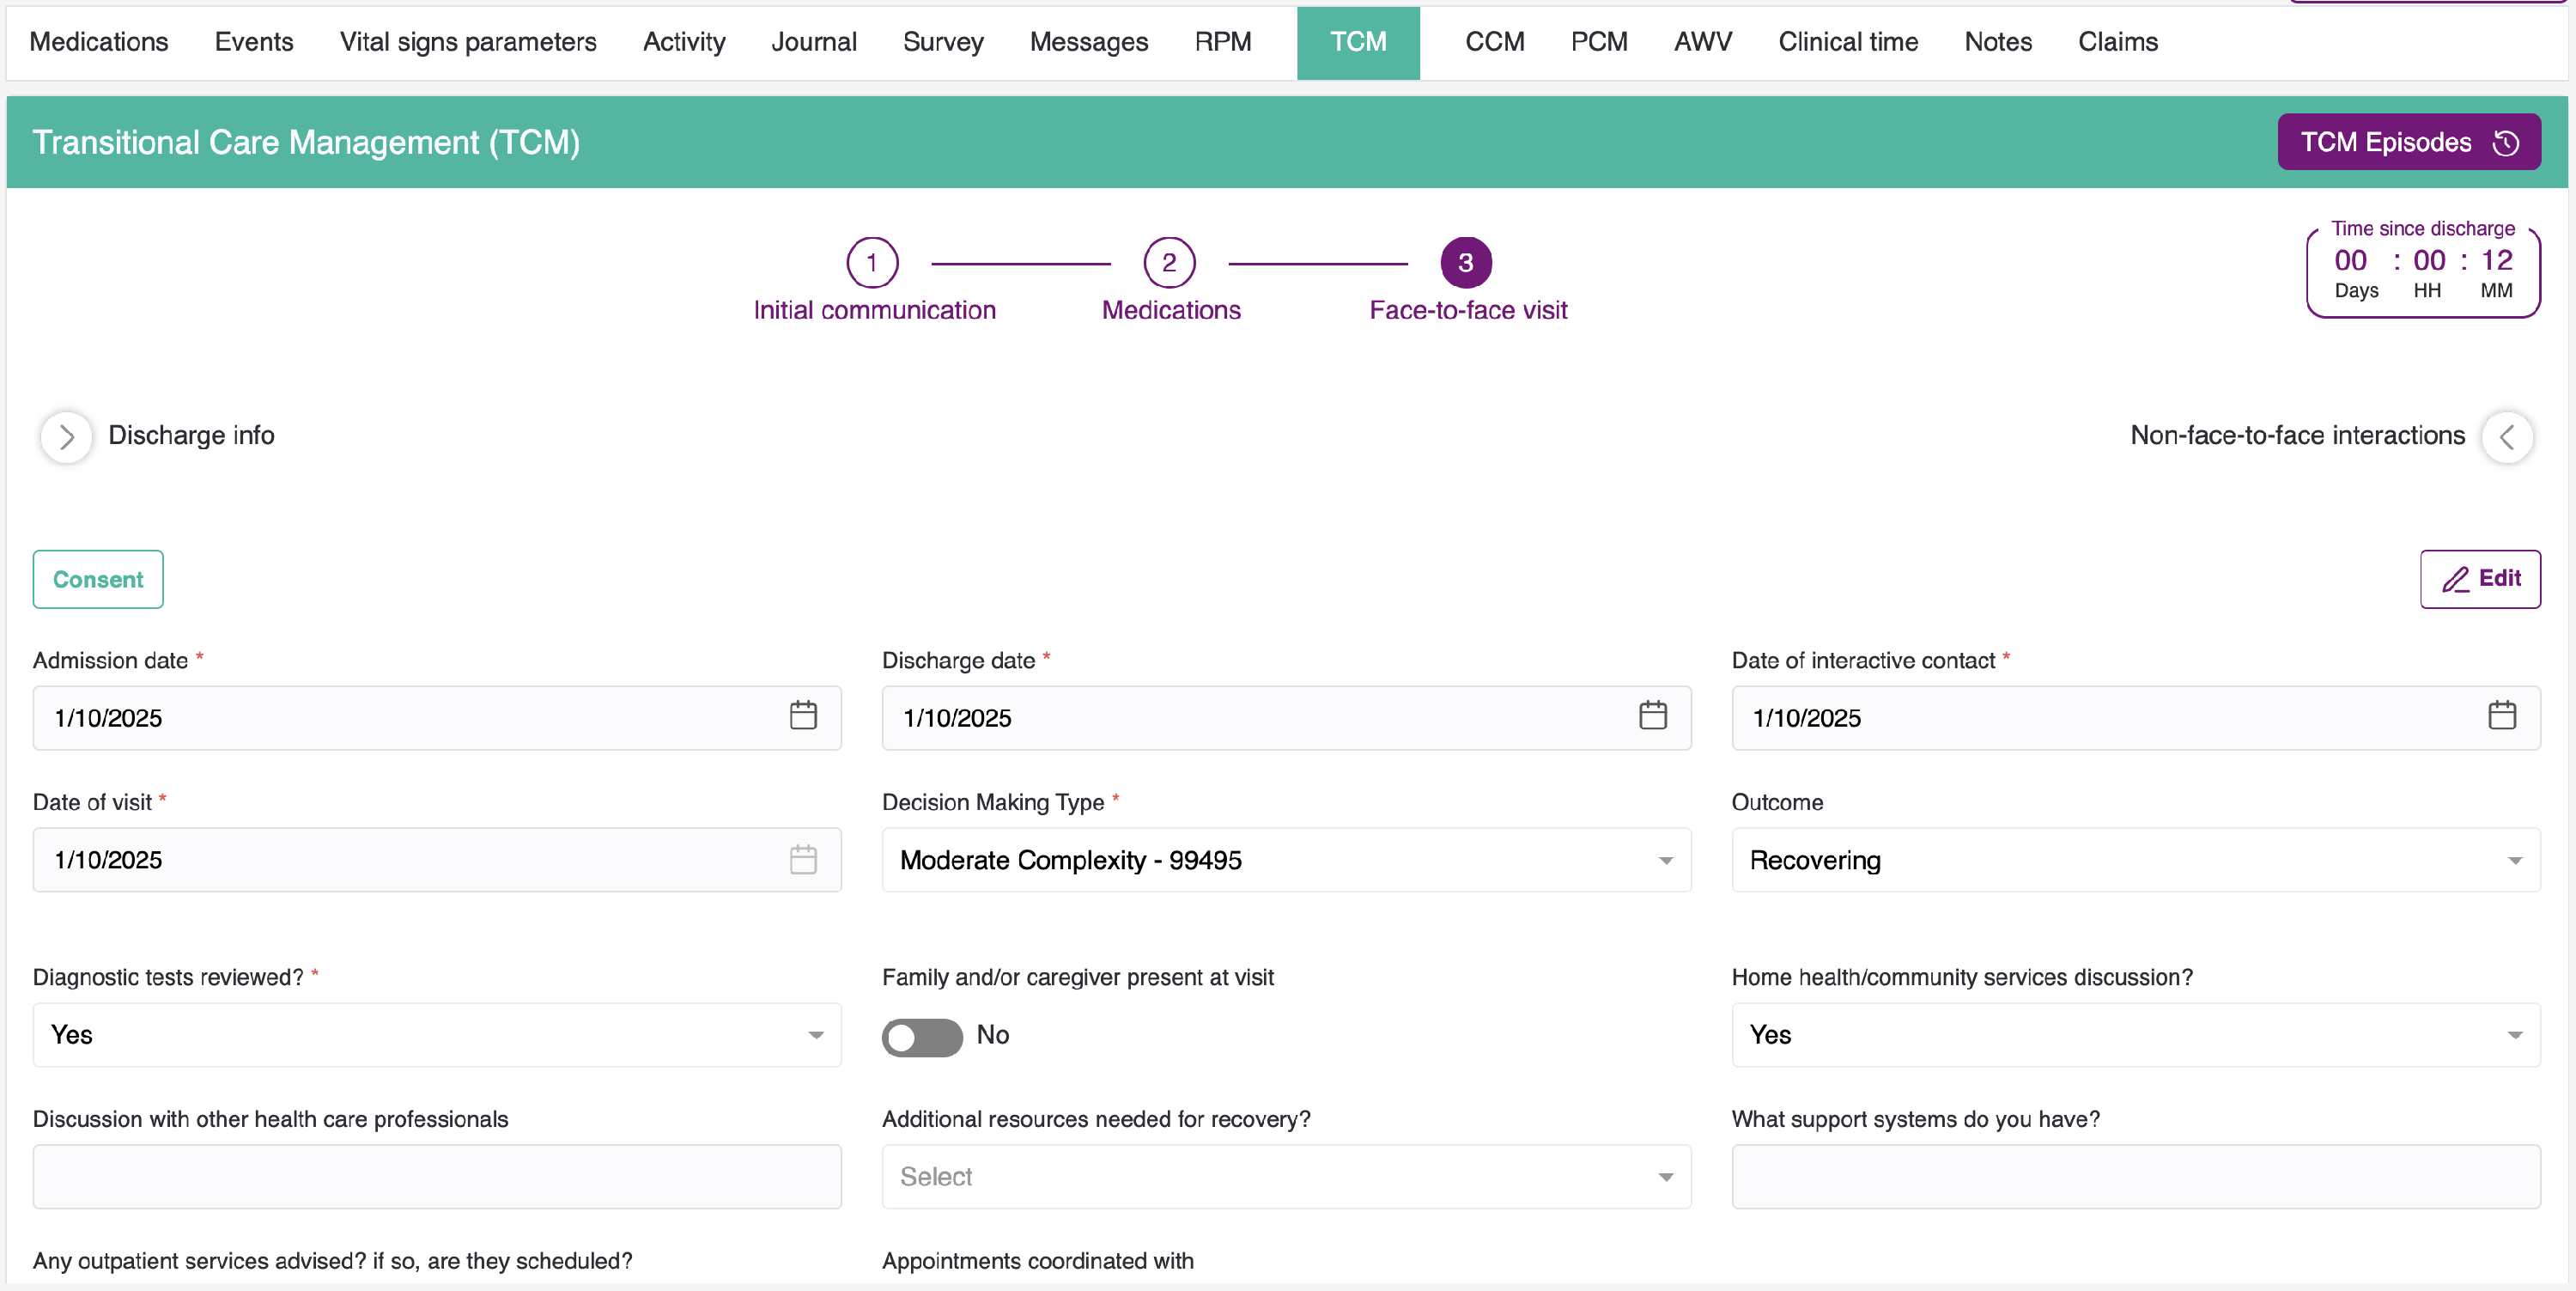Go to step 2 Medications circle
Image resolution: width=2576 pixels, height=1291 pixels.
click(x=1169, y=263)
